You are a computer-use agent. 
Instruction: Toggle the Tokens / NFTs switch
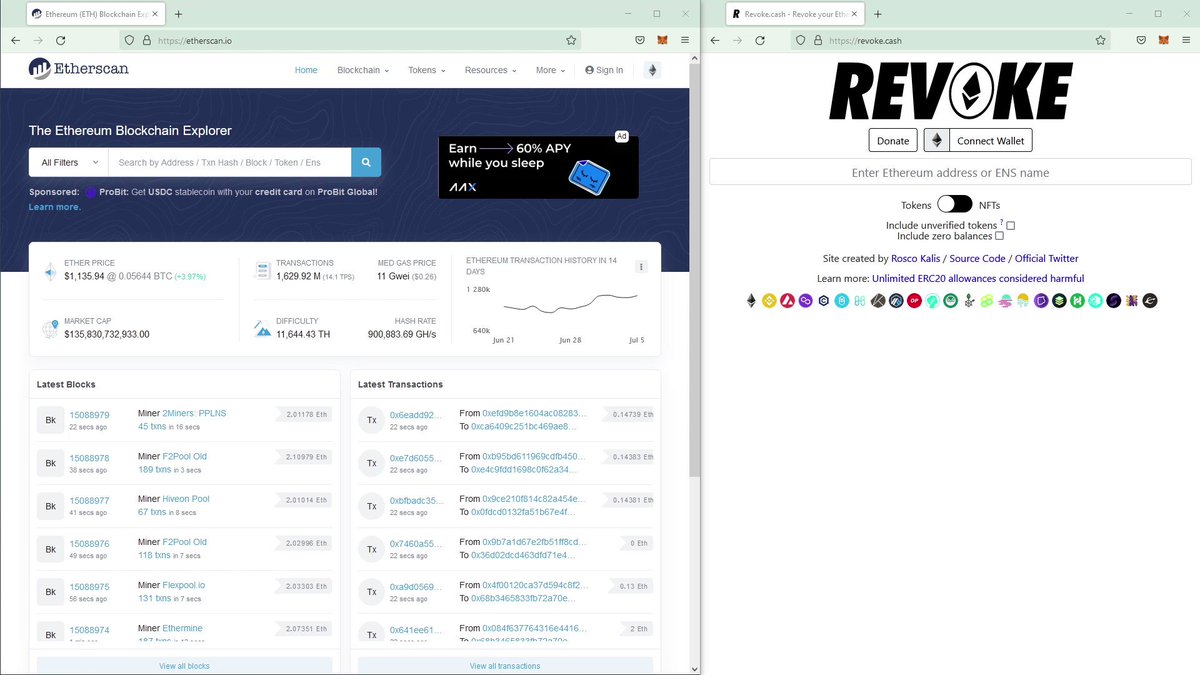pos(955,204)
